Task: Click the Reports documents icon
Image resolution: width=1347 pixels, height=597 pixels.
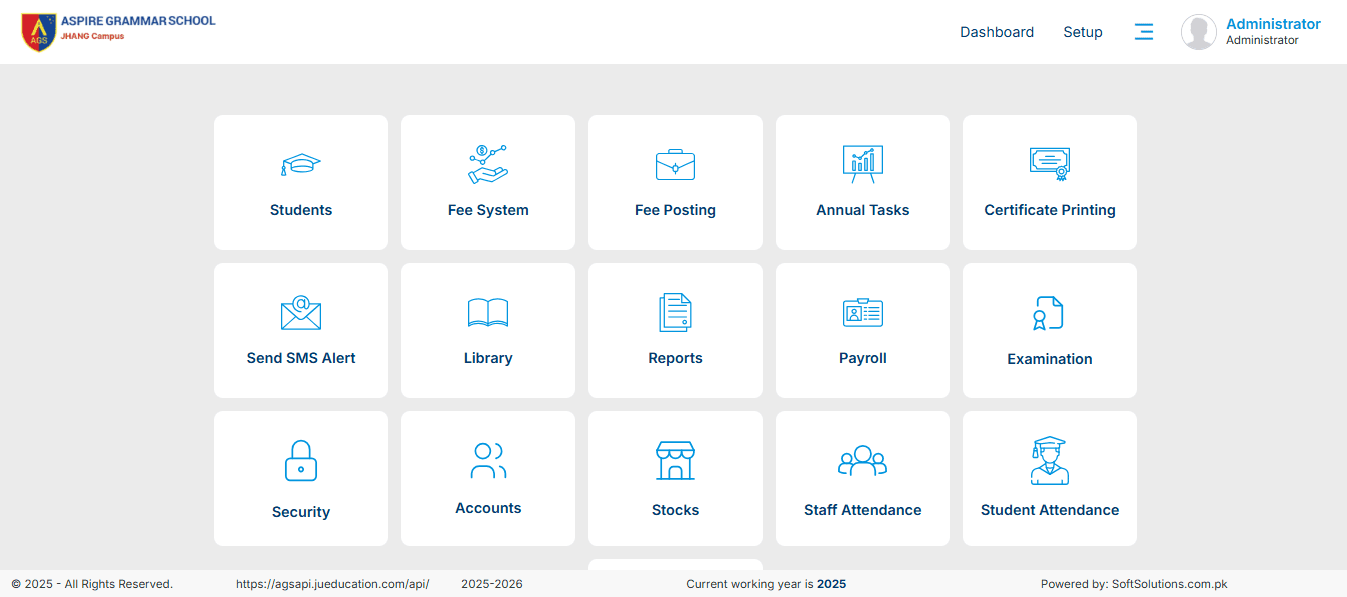Action: coord(675,313)
